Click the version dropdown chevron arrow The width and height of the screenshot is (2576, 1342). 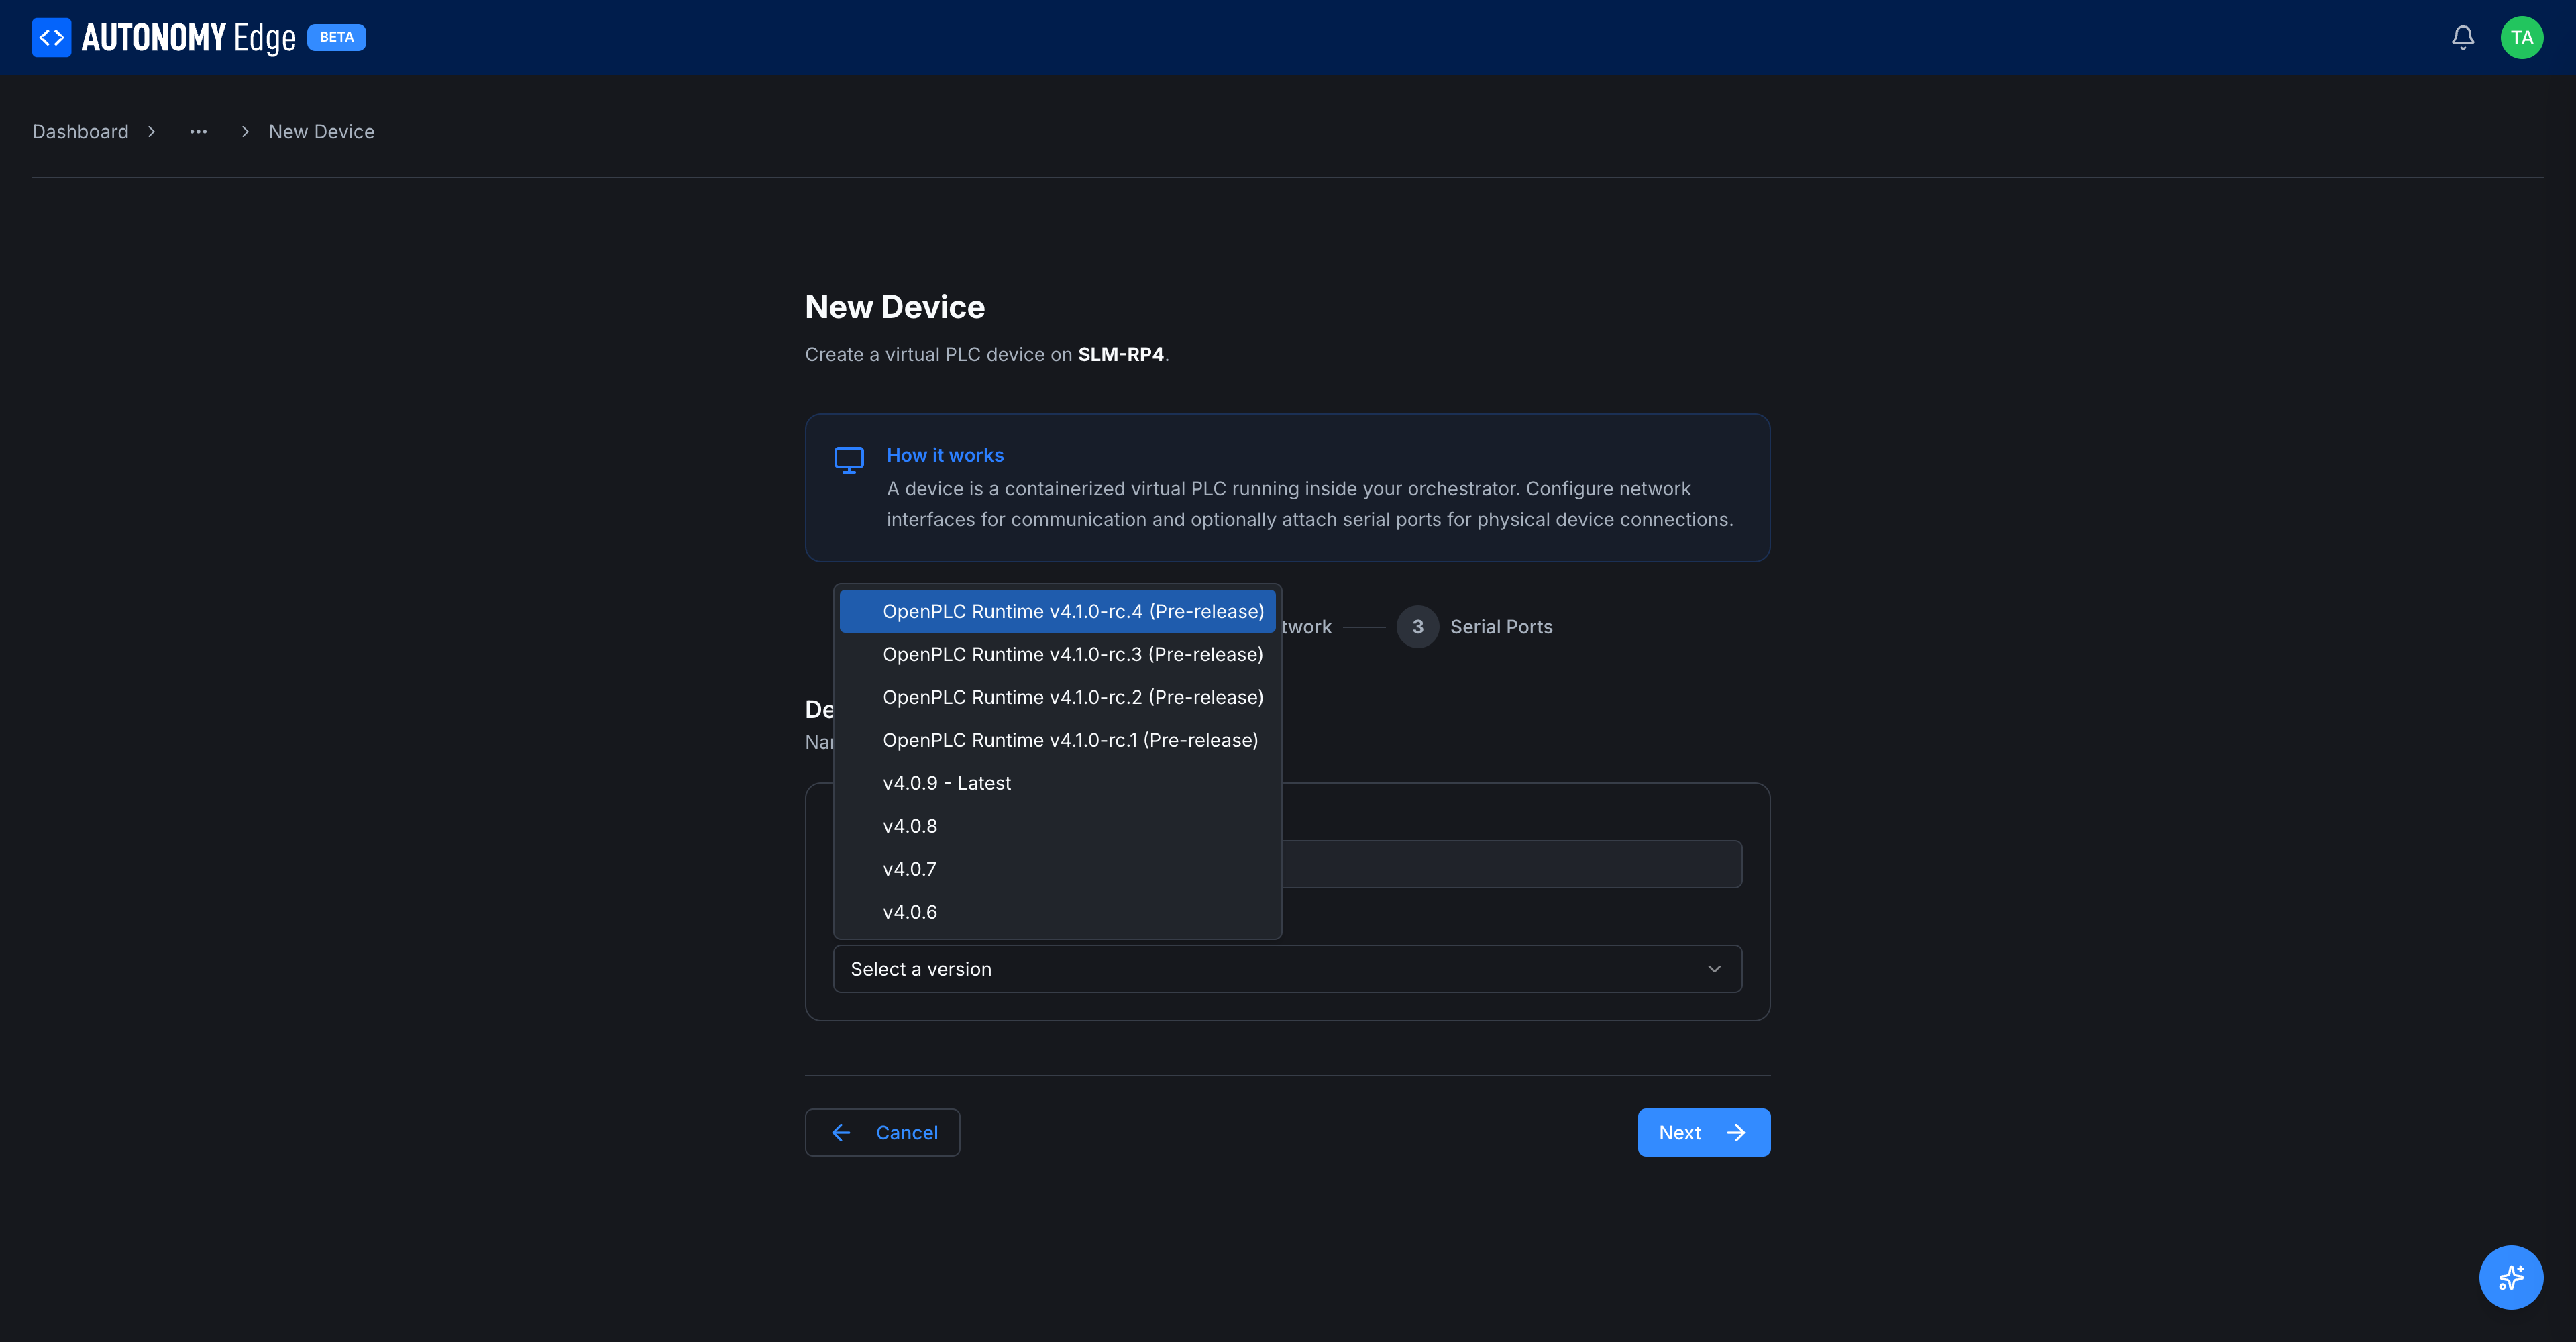(1714, 969)
